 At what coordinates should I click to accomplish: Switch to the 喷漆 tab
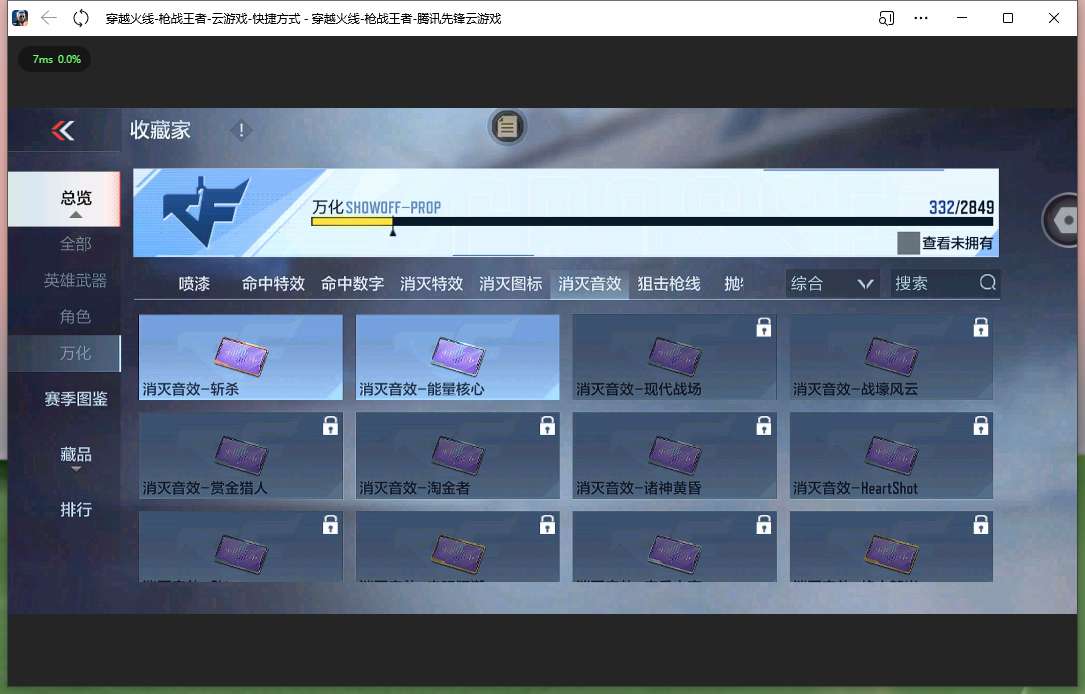coord(194,284)
